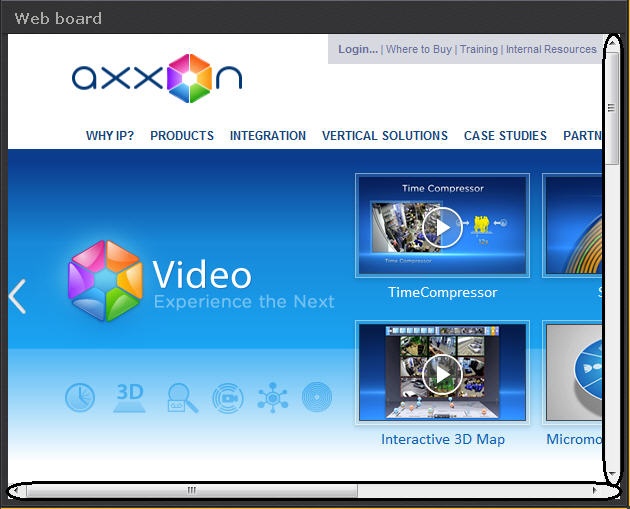Viewport: 630px width, 509px height.
Task: Select the magnifier search feature icon
Action: 182,398
